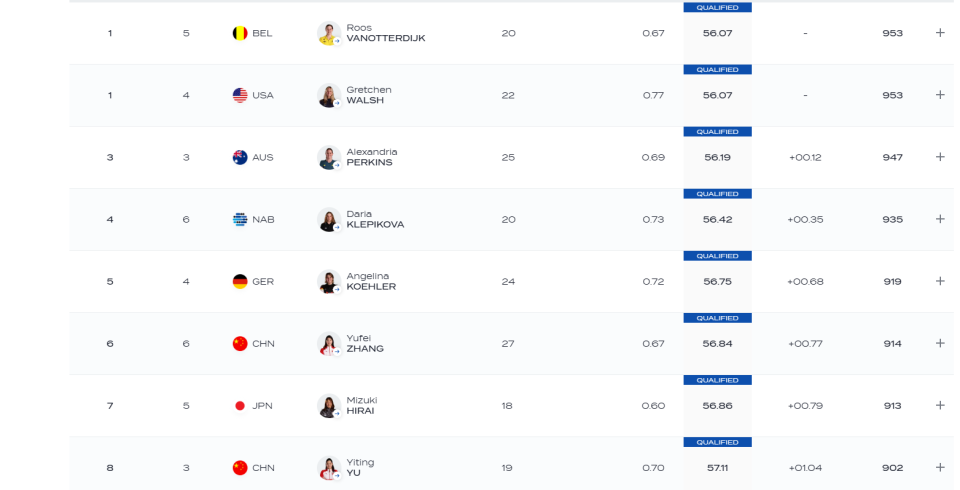The height and width of the screenshot is (490, 960).
Task: Expand Angelina Koehler's split times
Action: tap(940, 281)
